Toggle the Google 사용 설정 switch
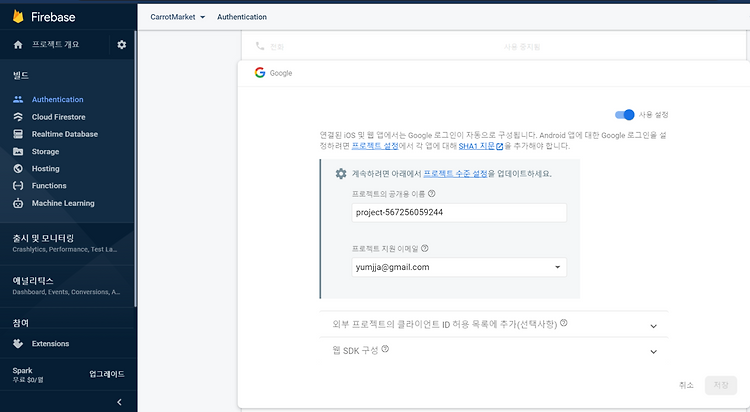The height and width of the screenshot is (412, 750). [625, 115]
